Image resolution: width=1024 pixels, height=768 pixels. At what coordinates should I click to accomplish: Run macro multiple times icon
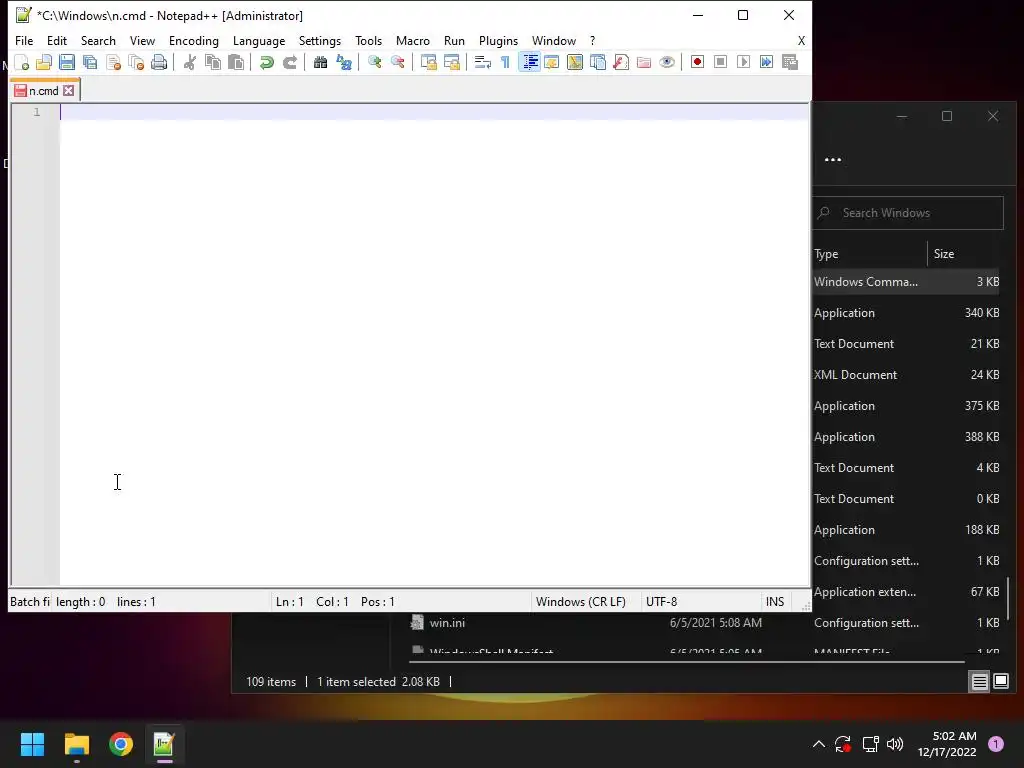click(x=766, y=62)
